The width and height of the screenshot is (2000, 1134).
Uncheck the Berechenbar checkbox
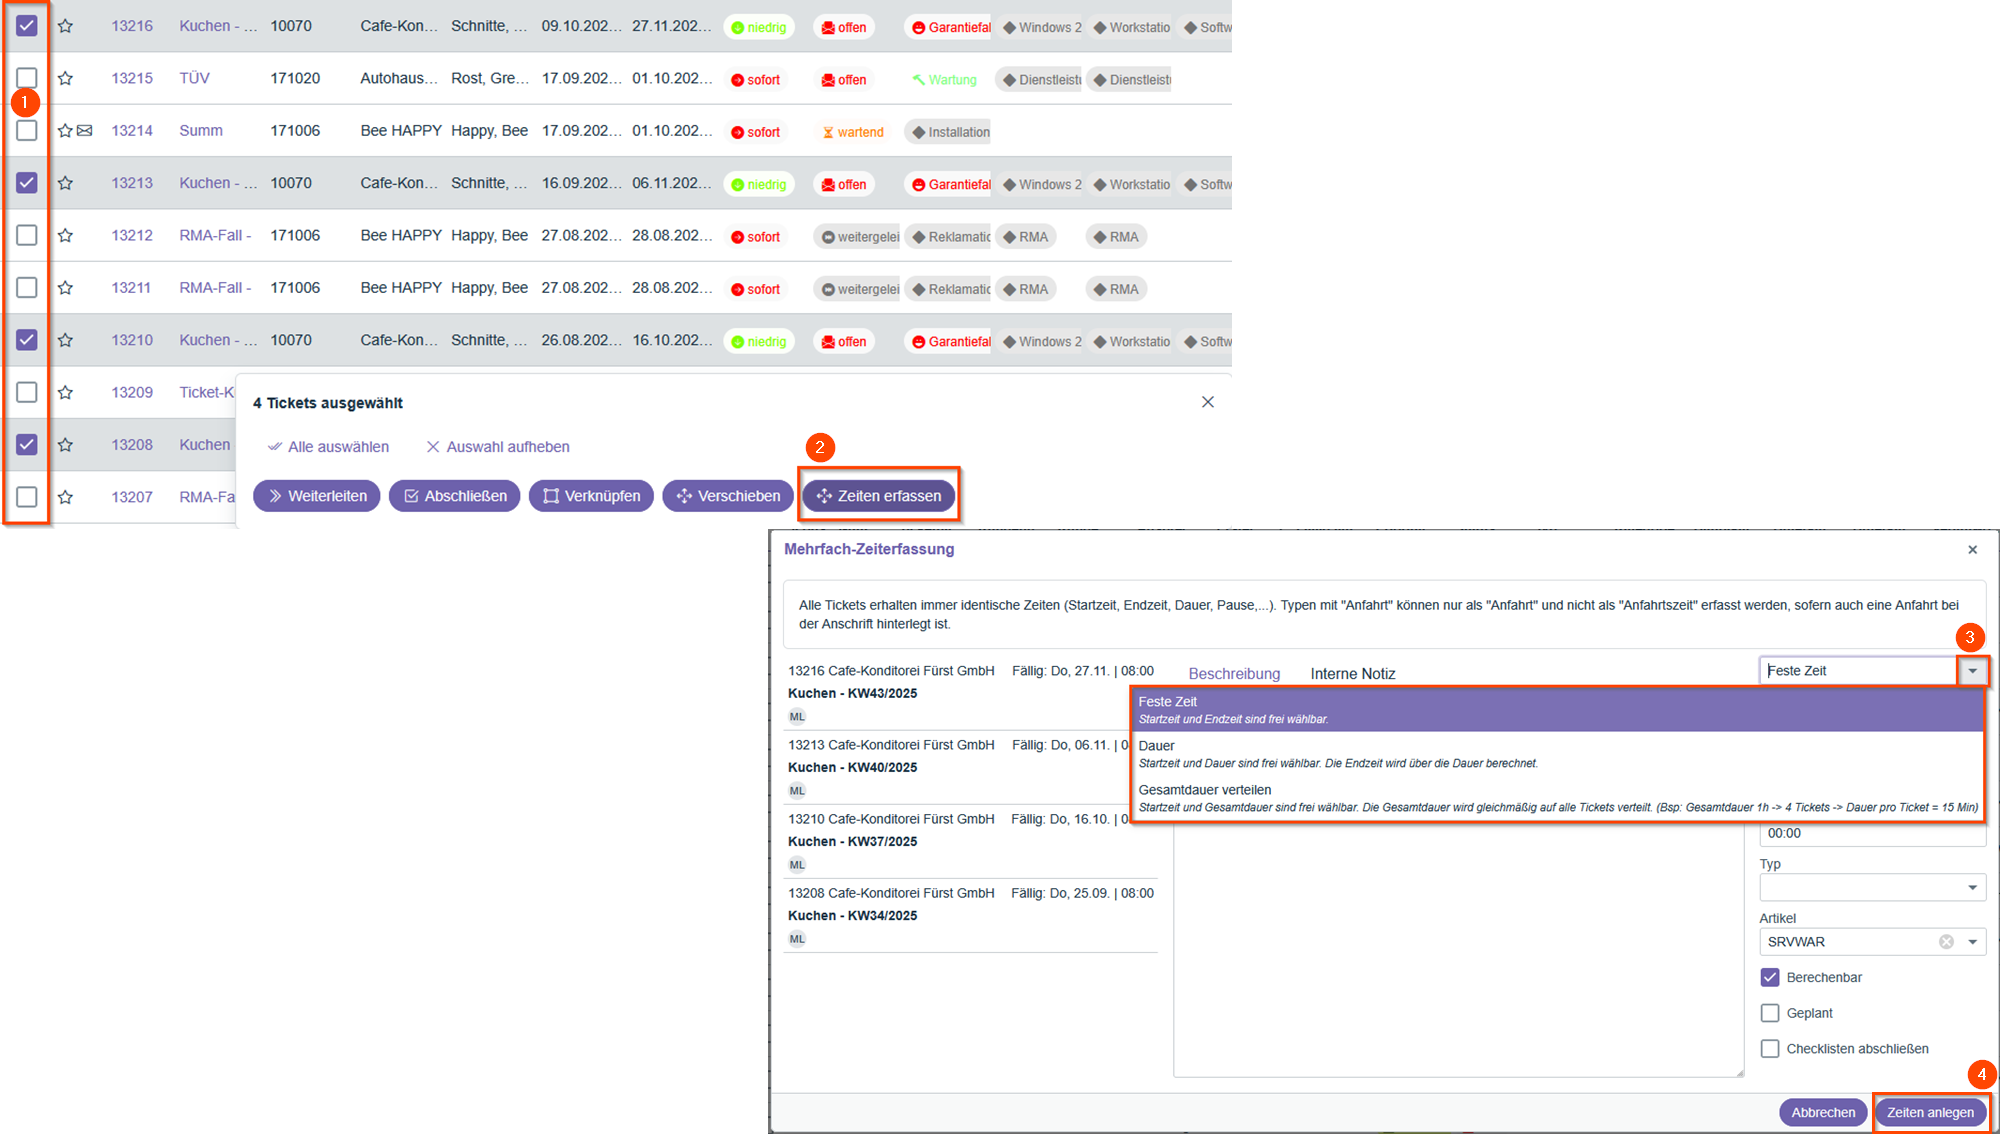(x=1770, y=978)
